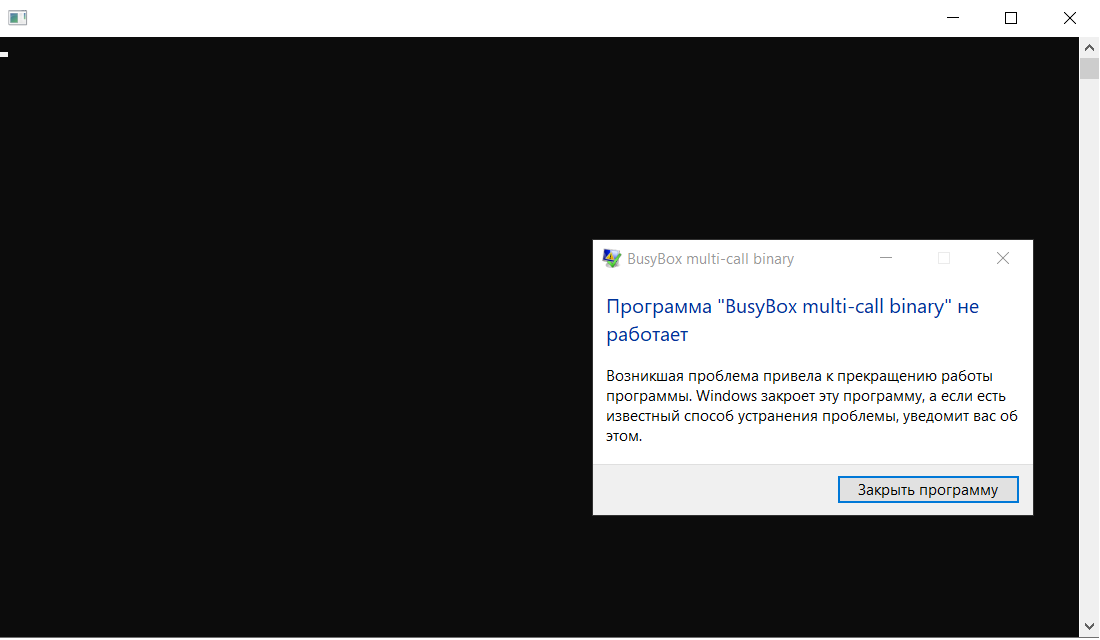
Task: Click the blue heading "Программа BusyBox multi-call binary не работает"
Action: click(792, 320)
